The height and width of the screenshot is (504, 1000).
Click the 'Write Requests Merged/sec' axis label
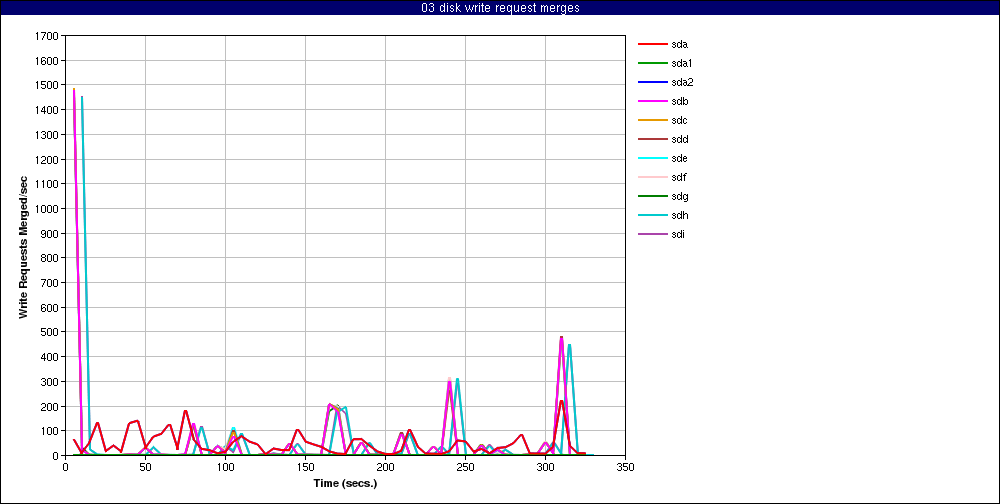tap(23, 246)
